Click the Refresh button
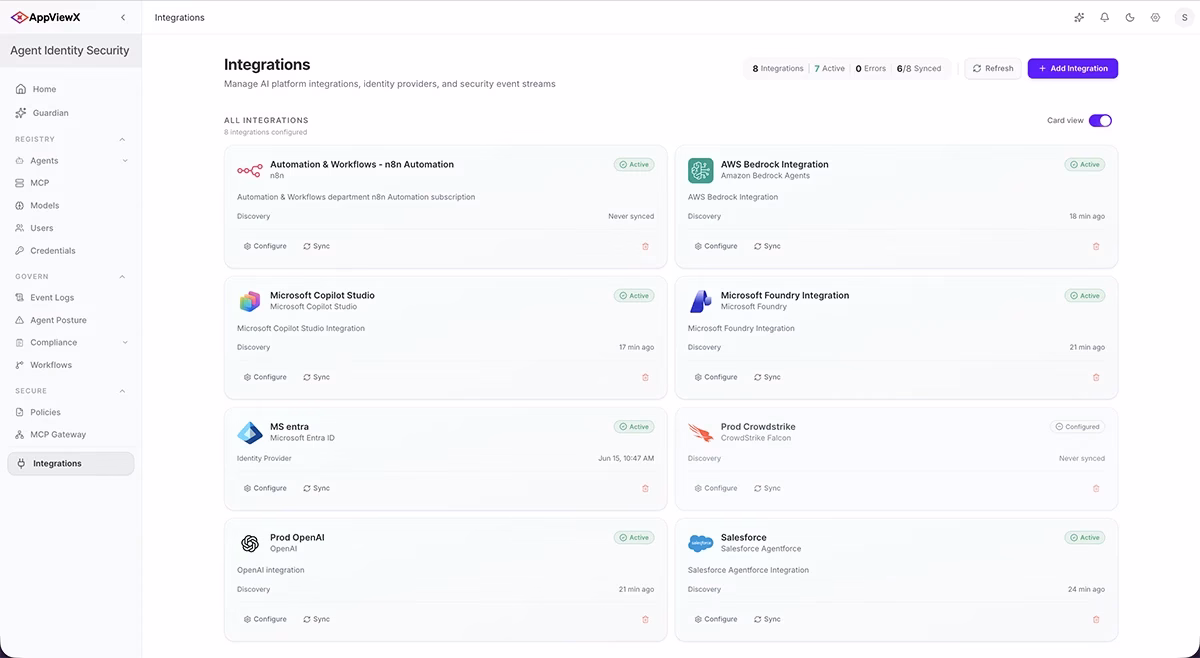Image resolution: width=1200 pixels, height=658 pixels. click(992, 68)
